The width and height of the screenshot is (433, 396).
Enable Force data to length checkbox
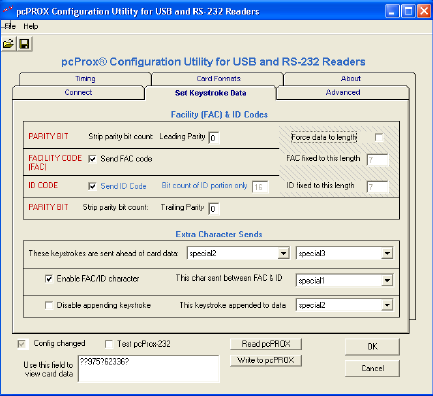click(x=379, y=137)
